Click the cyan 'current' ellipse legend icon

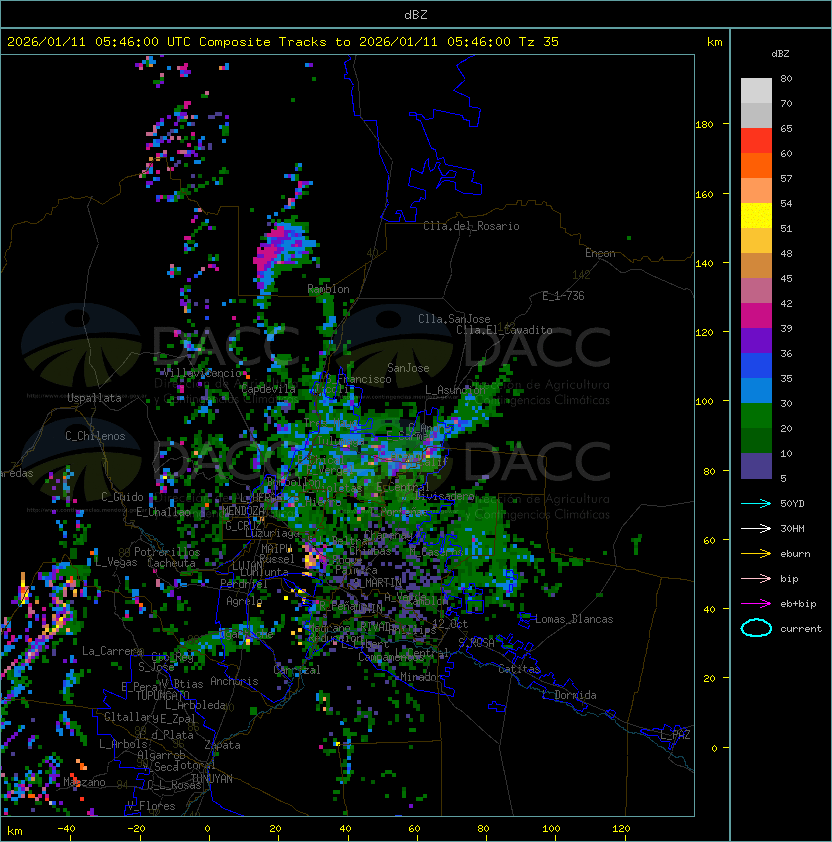point(756,628)
